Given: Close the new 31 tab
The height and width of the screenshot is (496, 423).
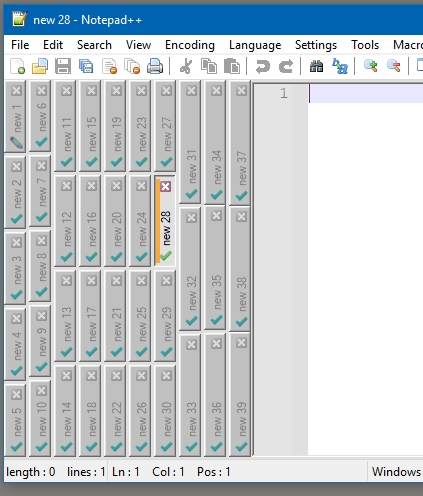Looking at the screenshot, I should [x=191, y=90].
